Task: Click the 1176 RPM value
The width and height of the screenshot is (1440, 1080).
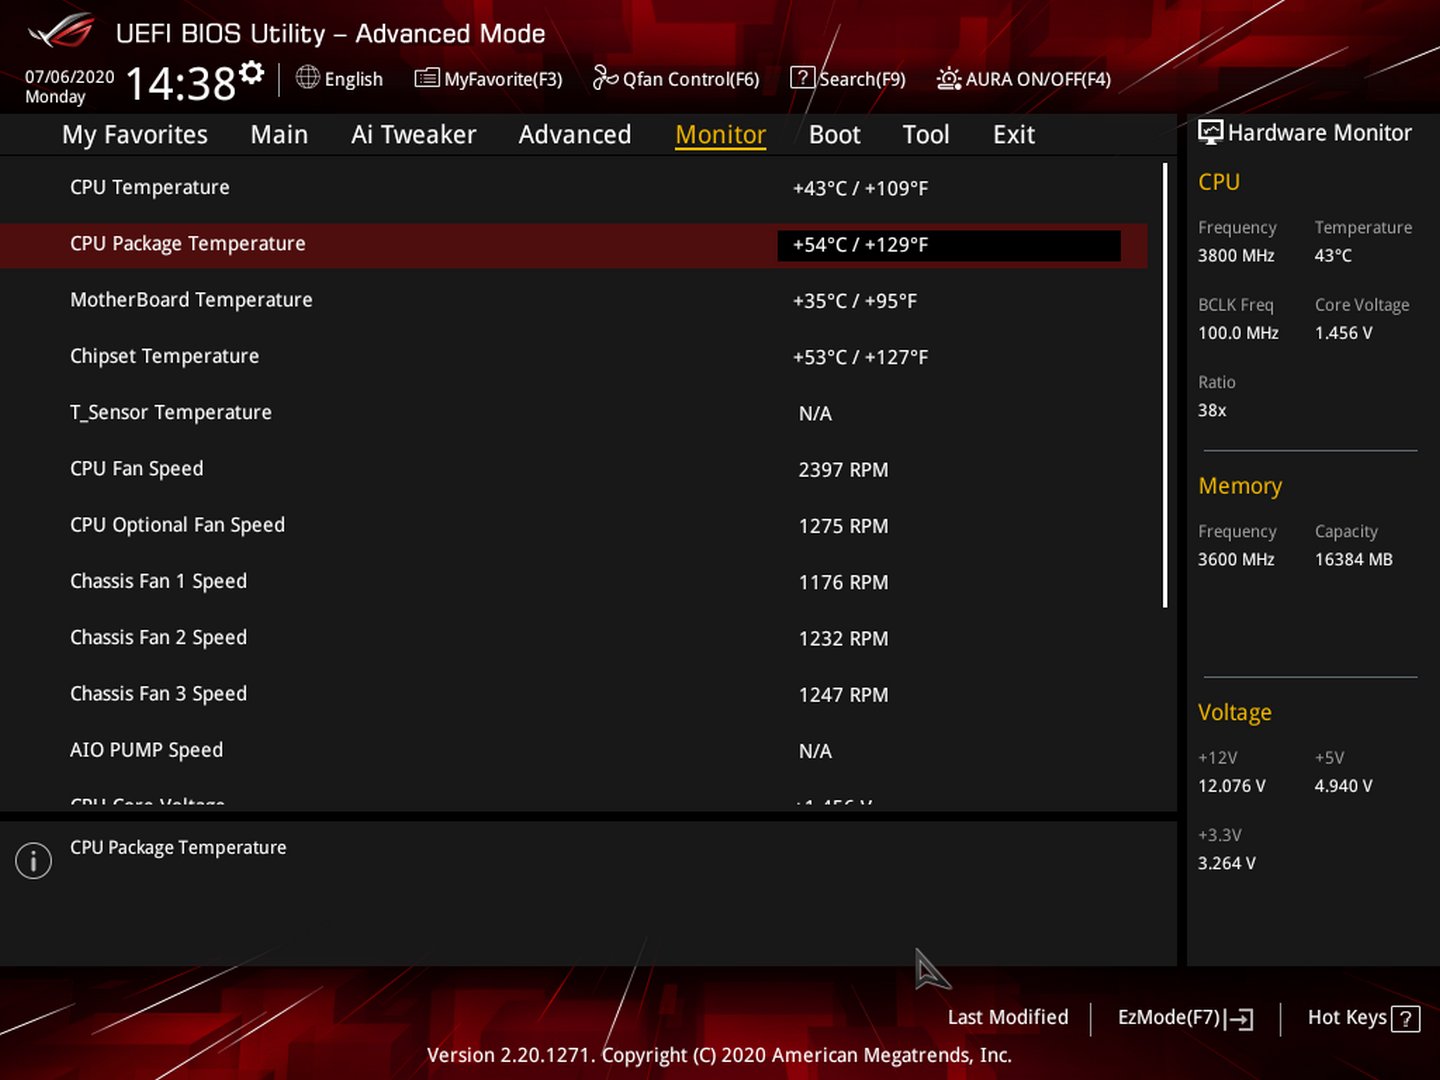Action: (x=843, y=582)
